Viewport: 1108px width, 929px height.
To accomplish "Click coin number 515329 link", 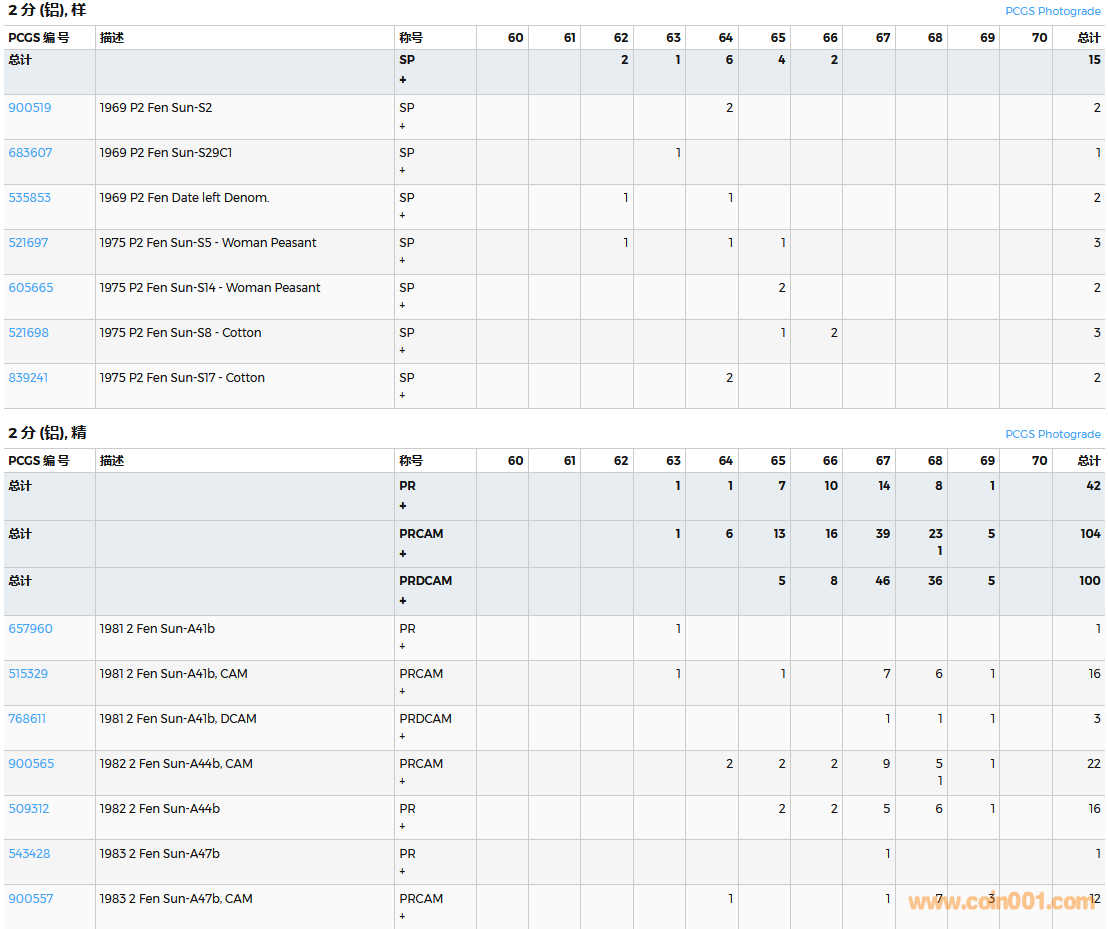I will coord(28,674).
